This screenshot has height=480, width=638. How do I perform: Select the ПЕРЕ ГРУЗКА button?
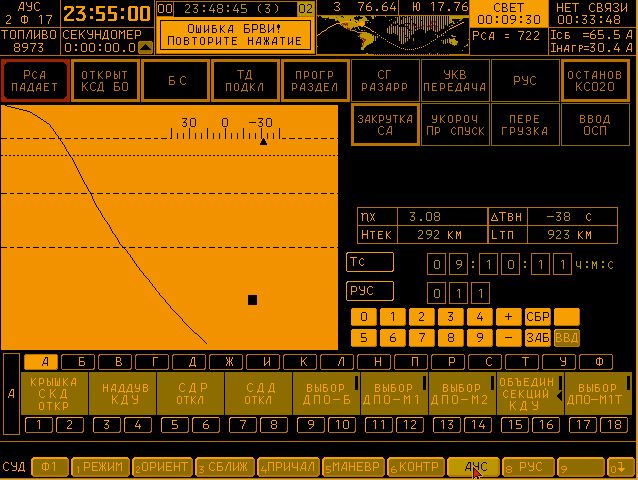[524, 124]
